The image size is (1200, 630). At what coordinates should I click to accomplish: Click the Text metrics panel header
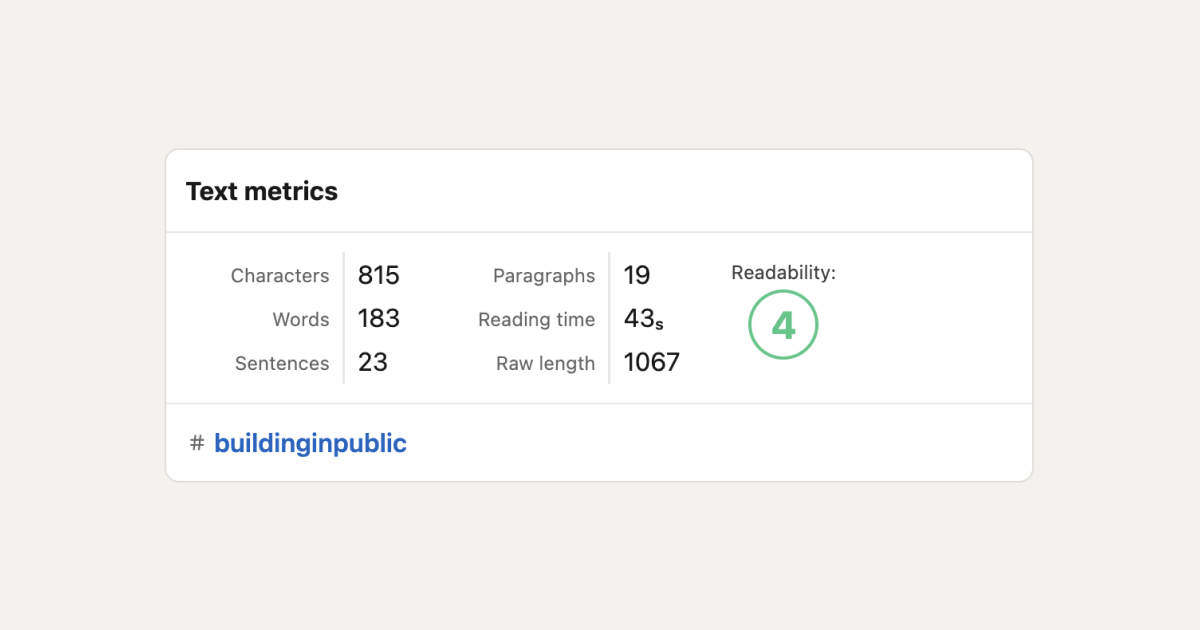pyautogui.click(x=261, y=191)
